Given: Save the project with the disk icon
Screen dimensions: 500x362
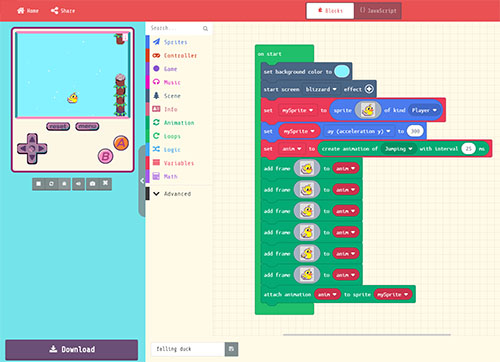Looking at the screenshot, I should tap(231, 349).
